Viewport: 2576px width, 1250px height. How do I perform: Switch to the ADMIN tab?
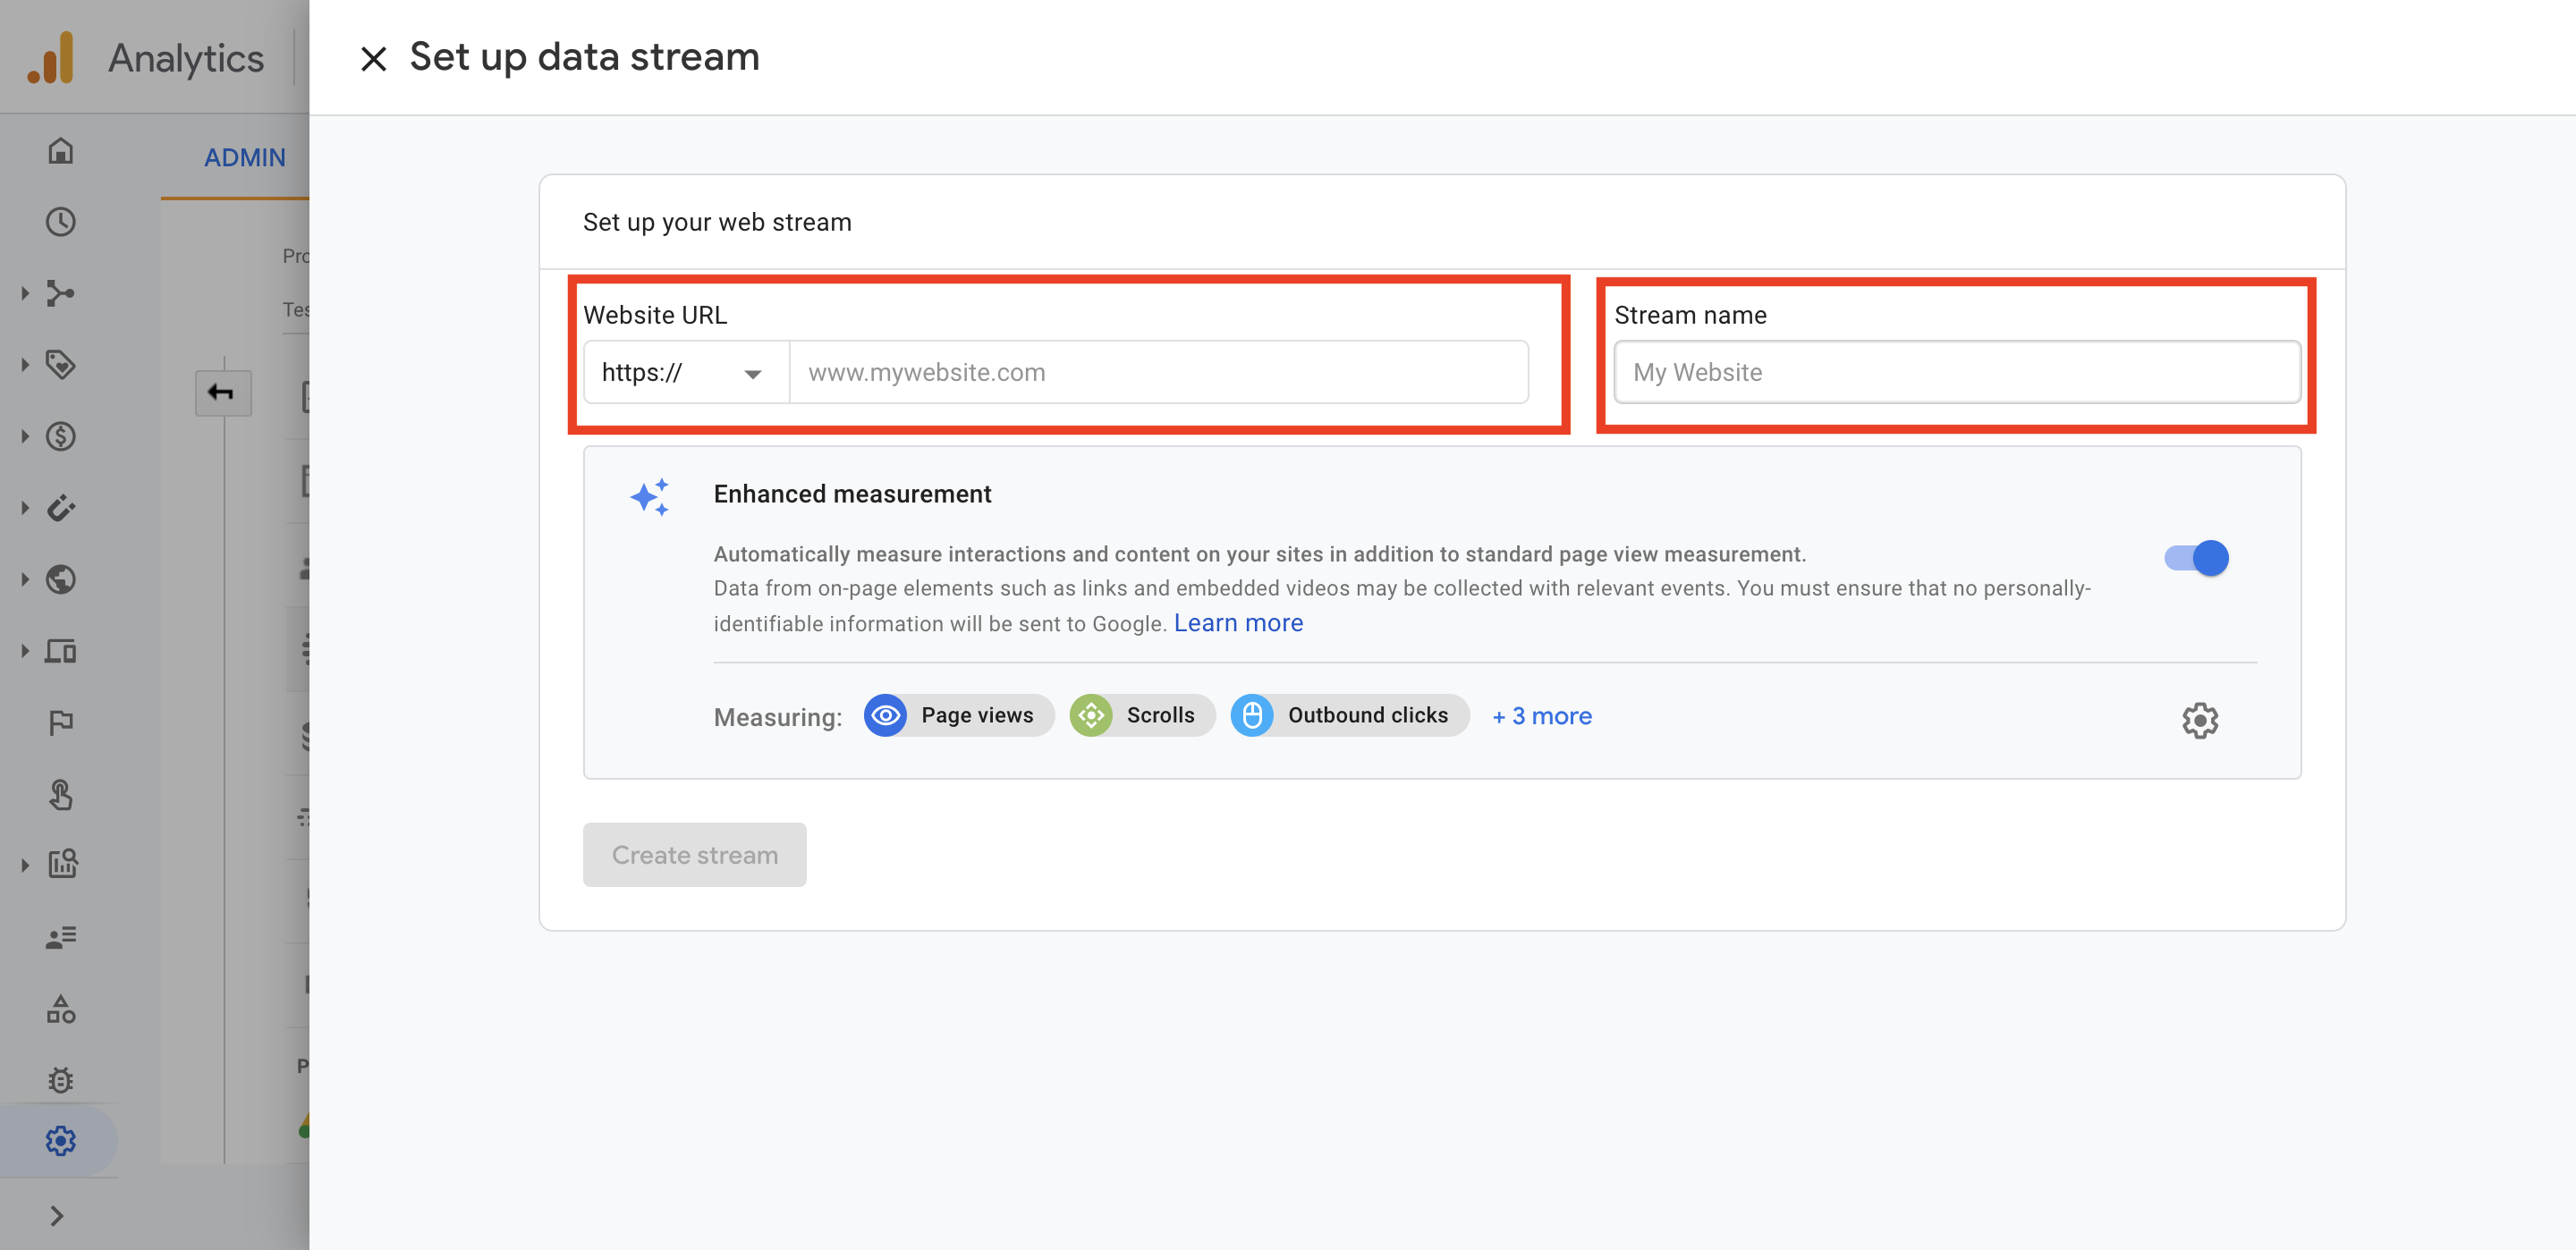pos(244,158)
